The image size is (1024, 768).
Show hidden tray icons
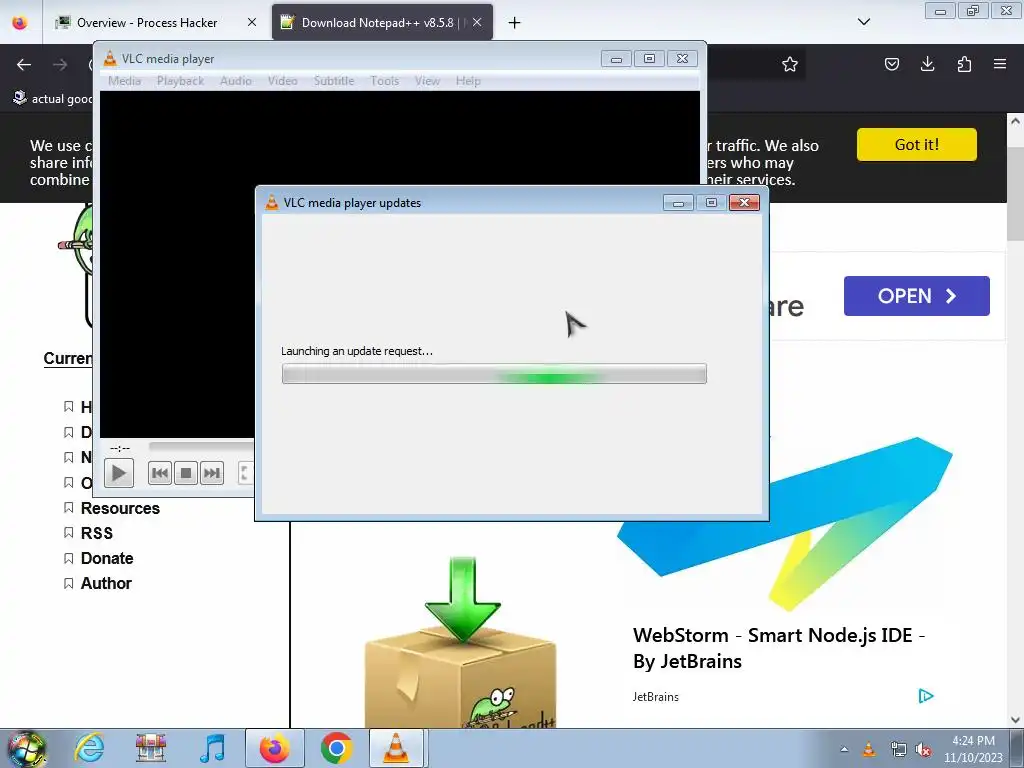click(844, 749)
